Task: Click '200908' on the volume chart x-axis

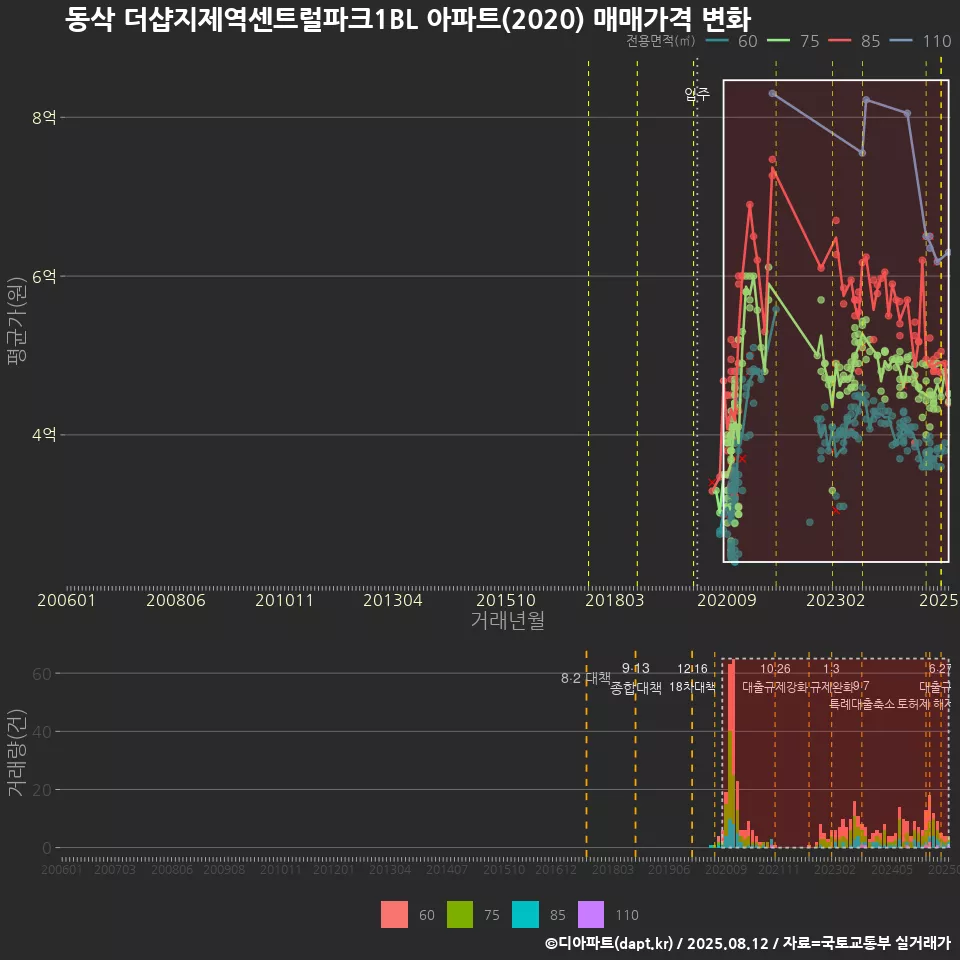Action: [x=224, y=869]
